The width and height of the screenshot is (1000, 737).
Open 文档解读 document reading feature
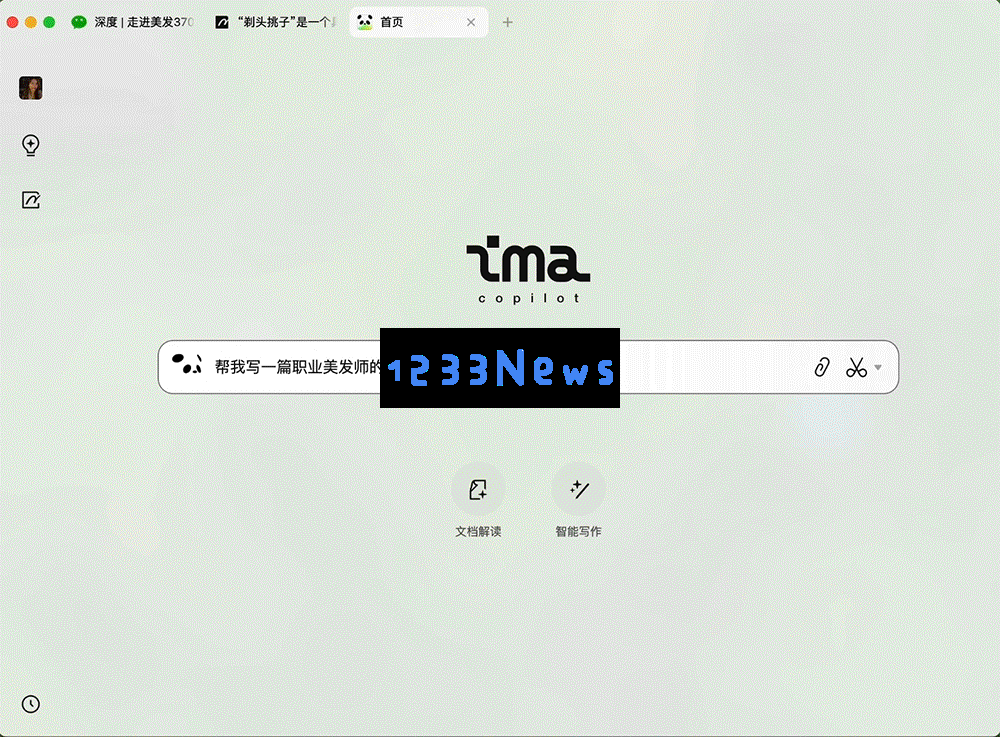(478, 502)
